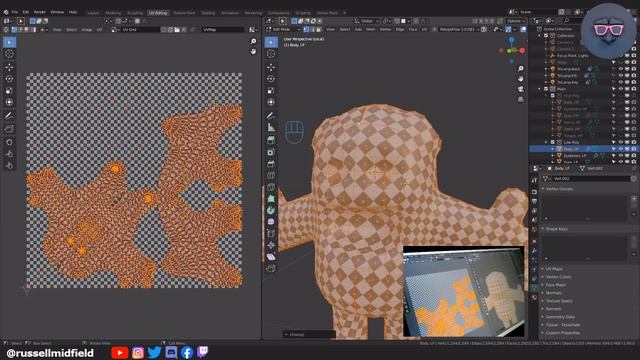Image resolution: width=640 pixels, height=360 pixels.
Task: Expand the Vertex Groups panel
Action: [x=559, y=189]
